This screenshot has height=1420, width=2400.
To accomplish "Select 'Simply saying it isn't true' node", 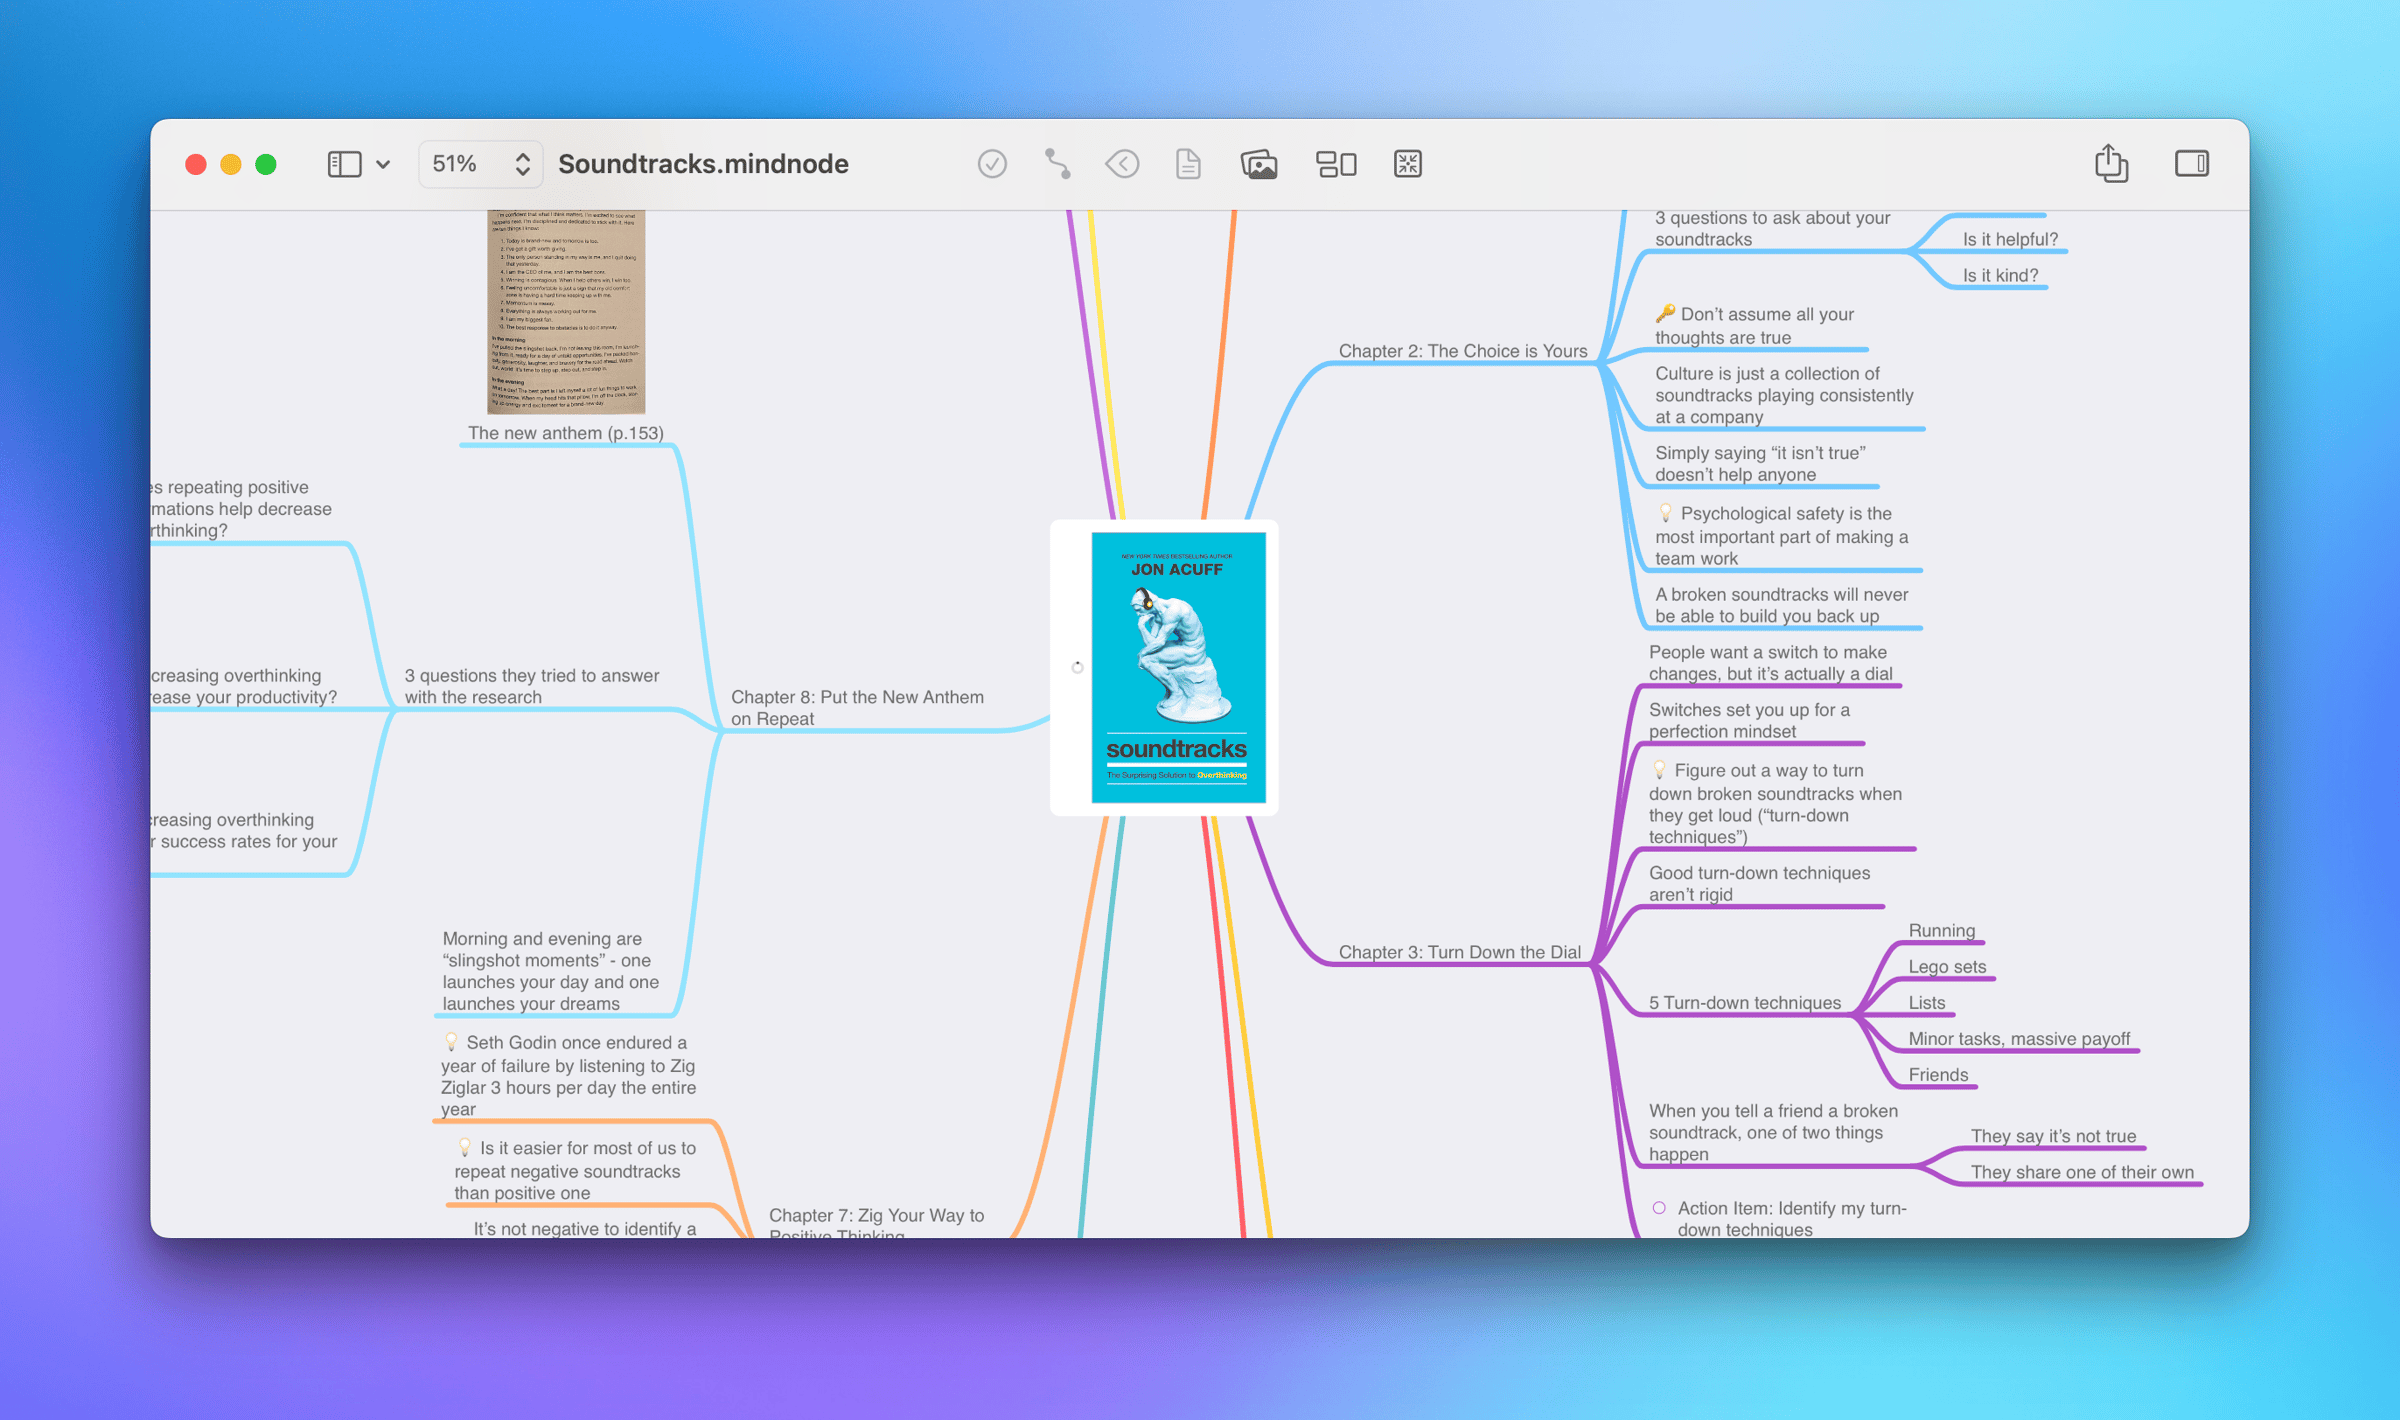I will [x=1760, y=464].
